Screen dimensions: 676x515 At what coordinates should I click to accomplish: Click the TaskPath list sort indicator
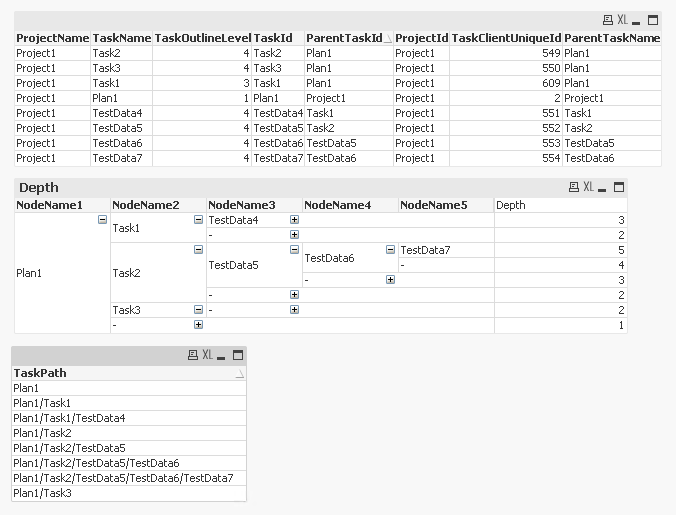click(239, 374)
